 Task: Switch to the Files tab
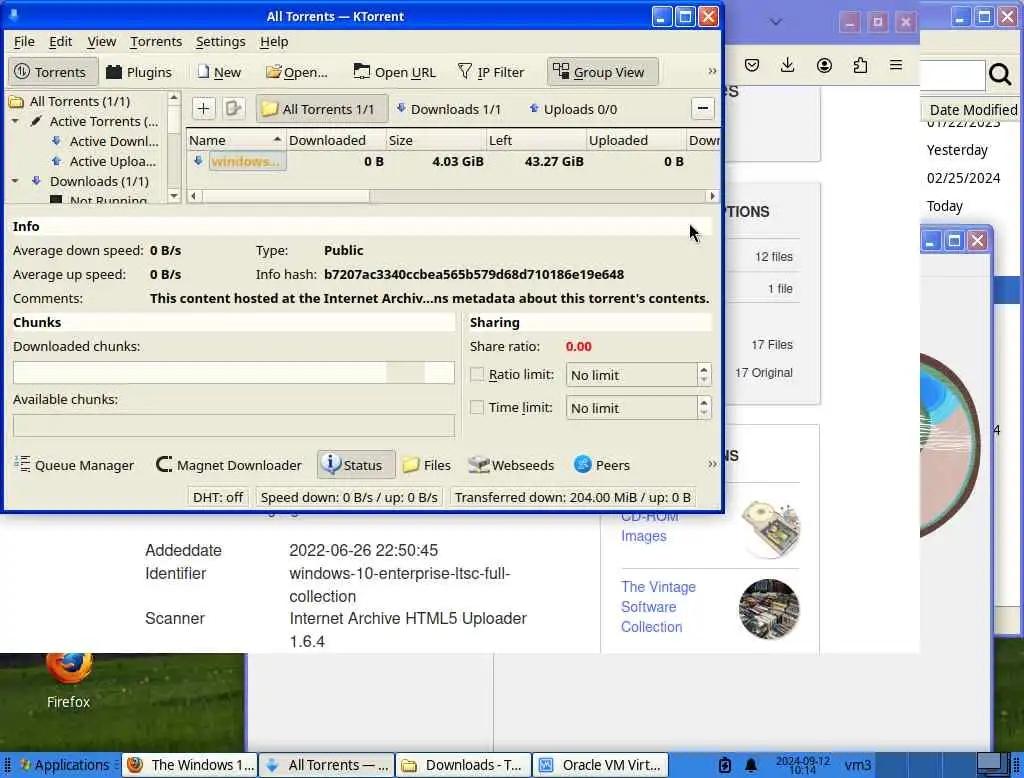[426, 464]
